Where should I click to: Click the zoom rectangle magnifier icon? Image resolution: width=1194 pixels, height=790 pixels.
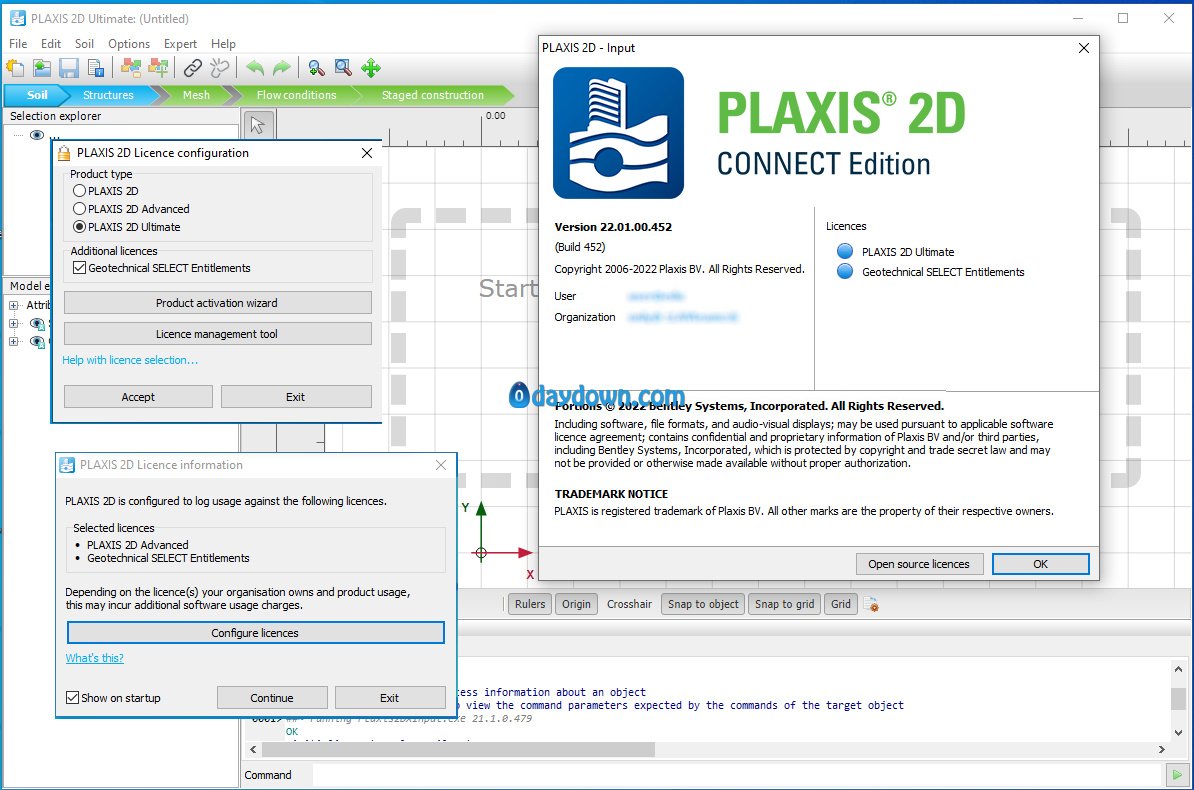point(343,68)
